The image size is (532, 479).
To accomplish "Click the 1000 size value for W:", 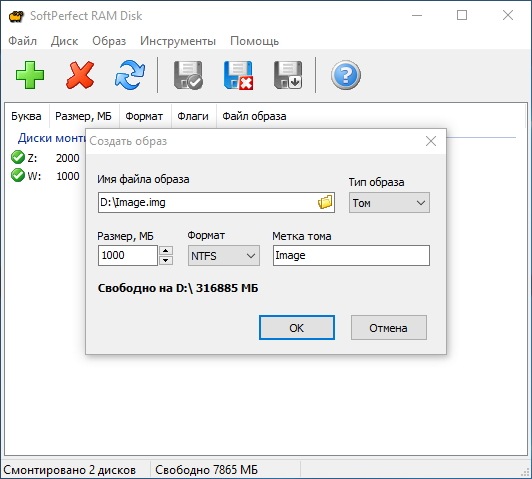I will pyautogui.click(x=68, y=176).
